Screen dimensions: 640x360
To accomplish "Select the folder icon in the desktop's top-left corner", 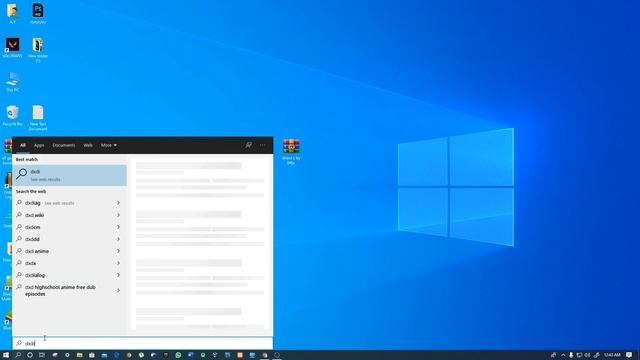I will click(12, 13).
